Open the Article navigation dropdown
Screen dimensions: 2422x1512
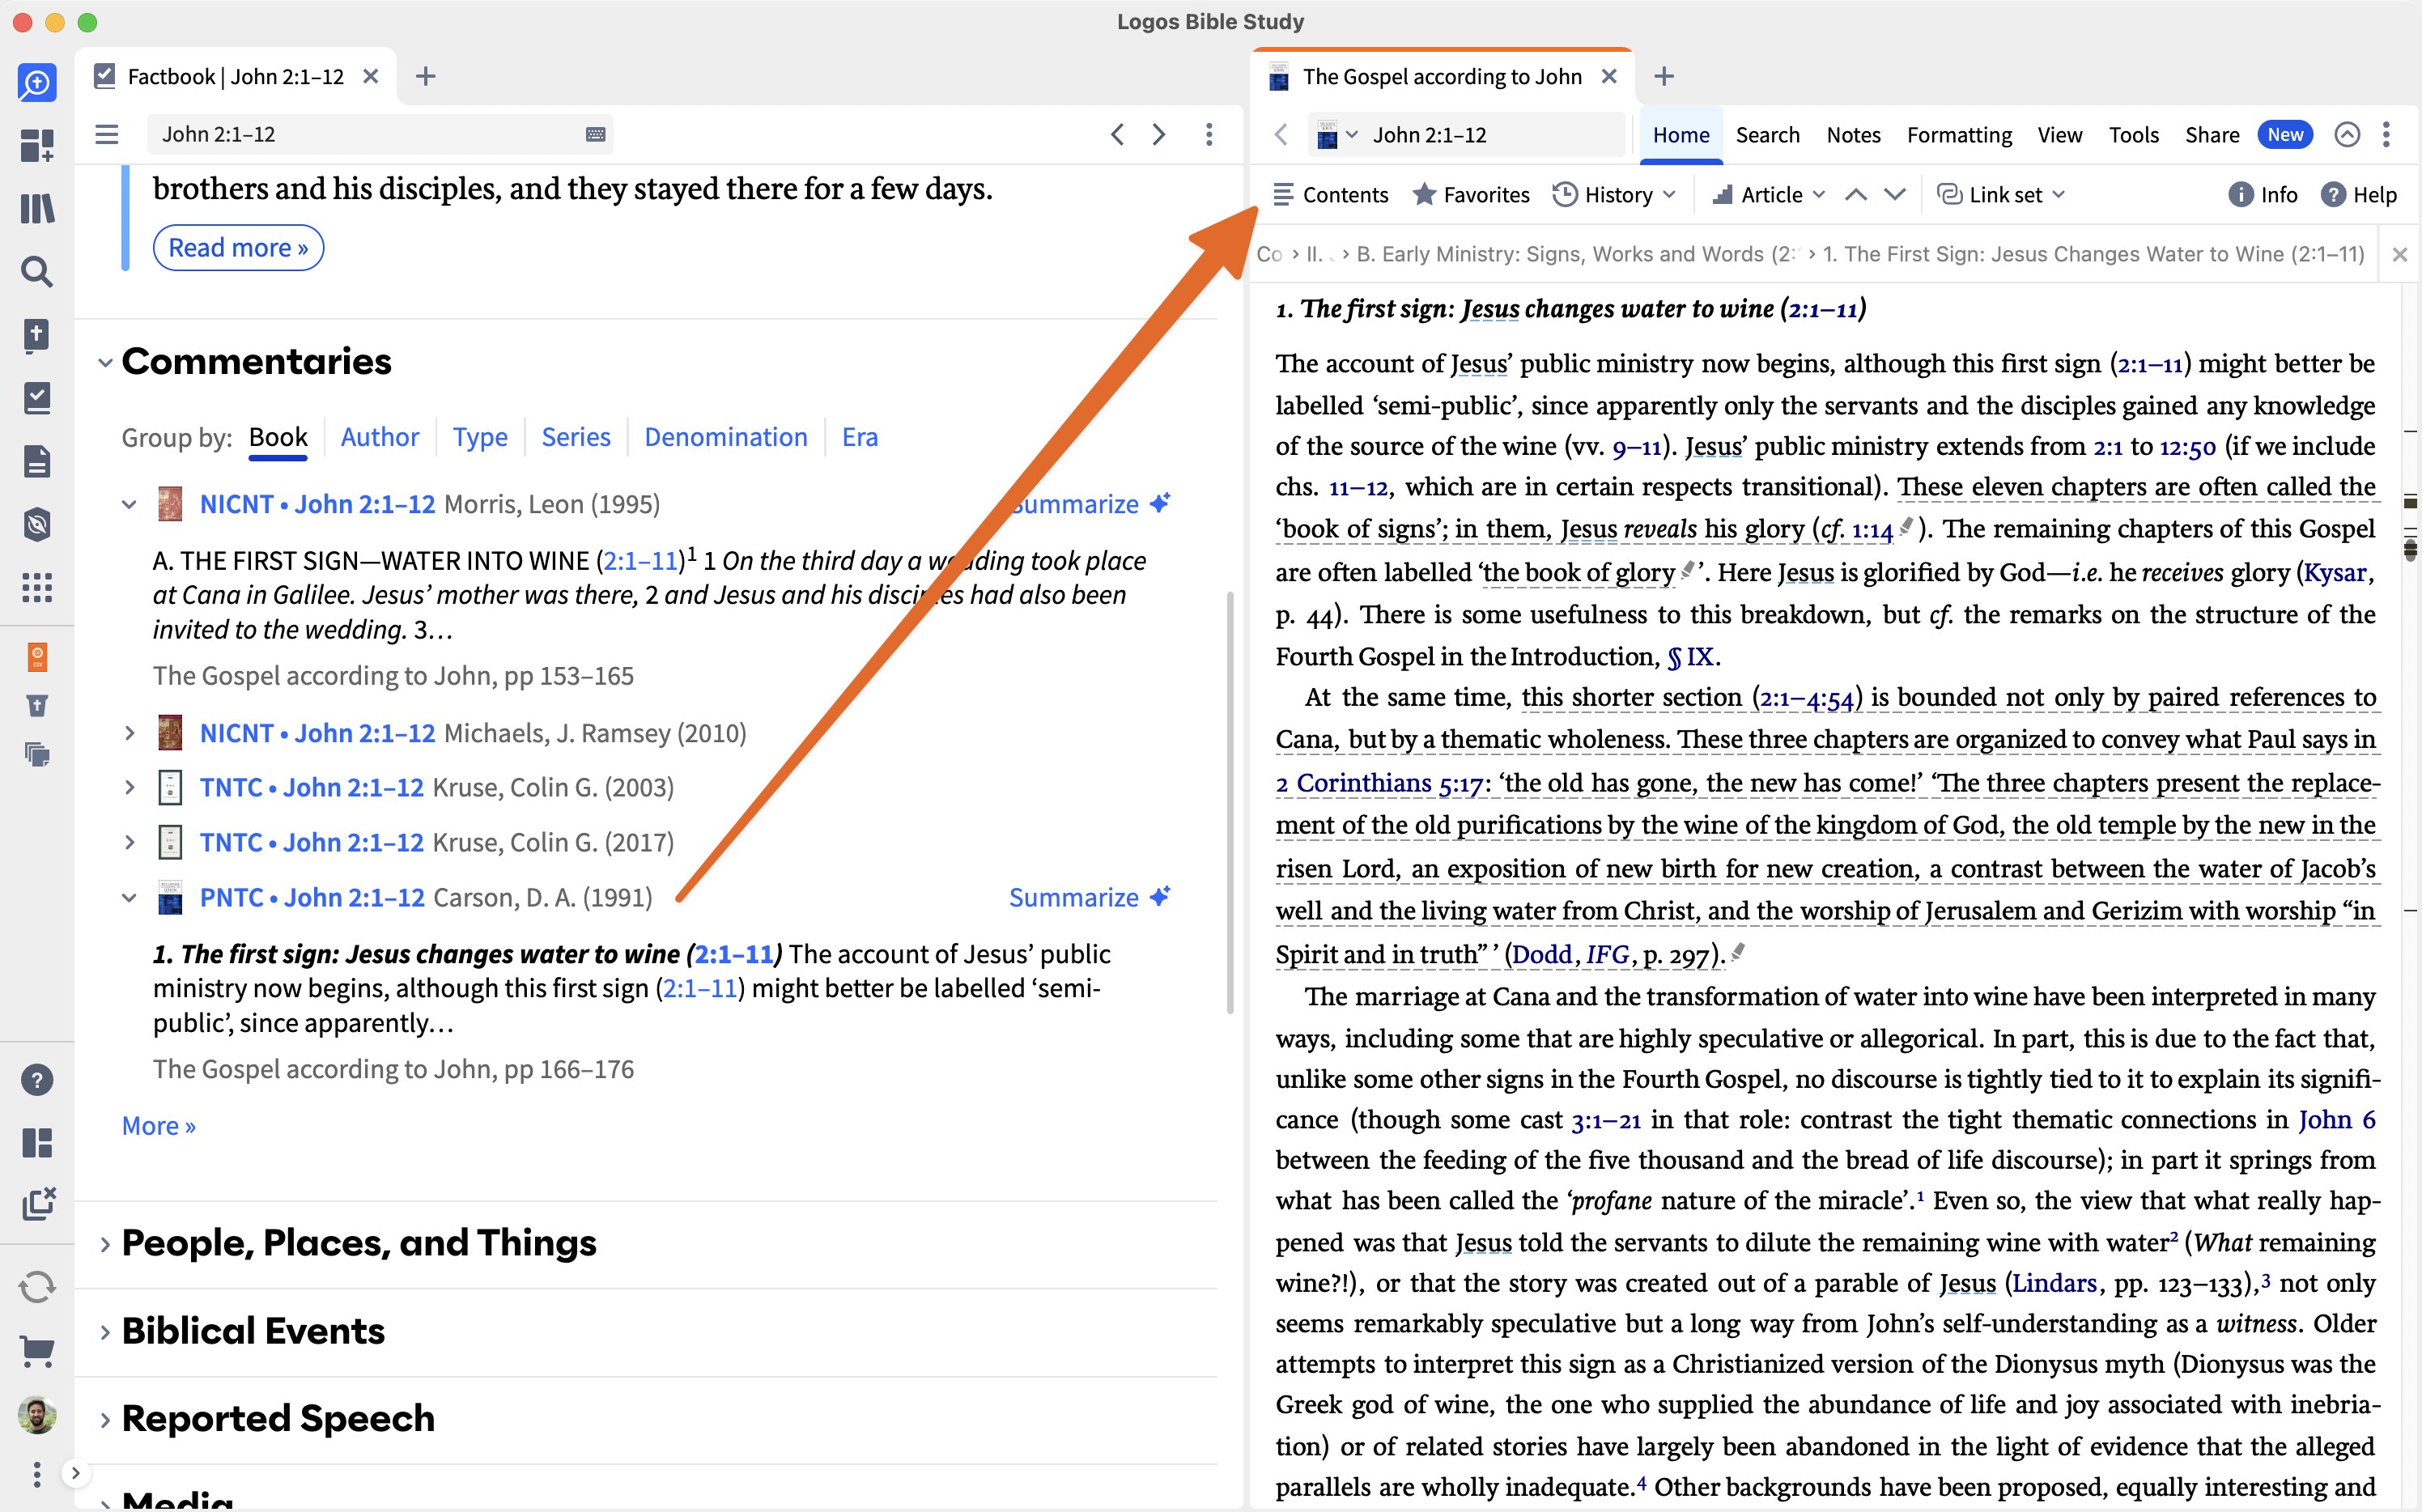click(1769, 195)
